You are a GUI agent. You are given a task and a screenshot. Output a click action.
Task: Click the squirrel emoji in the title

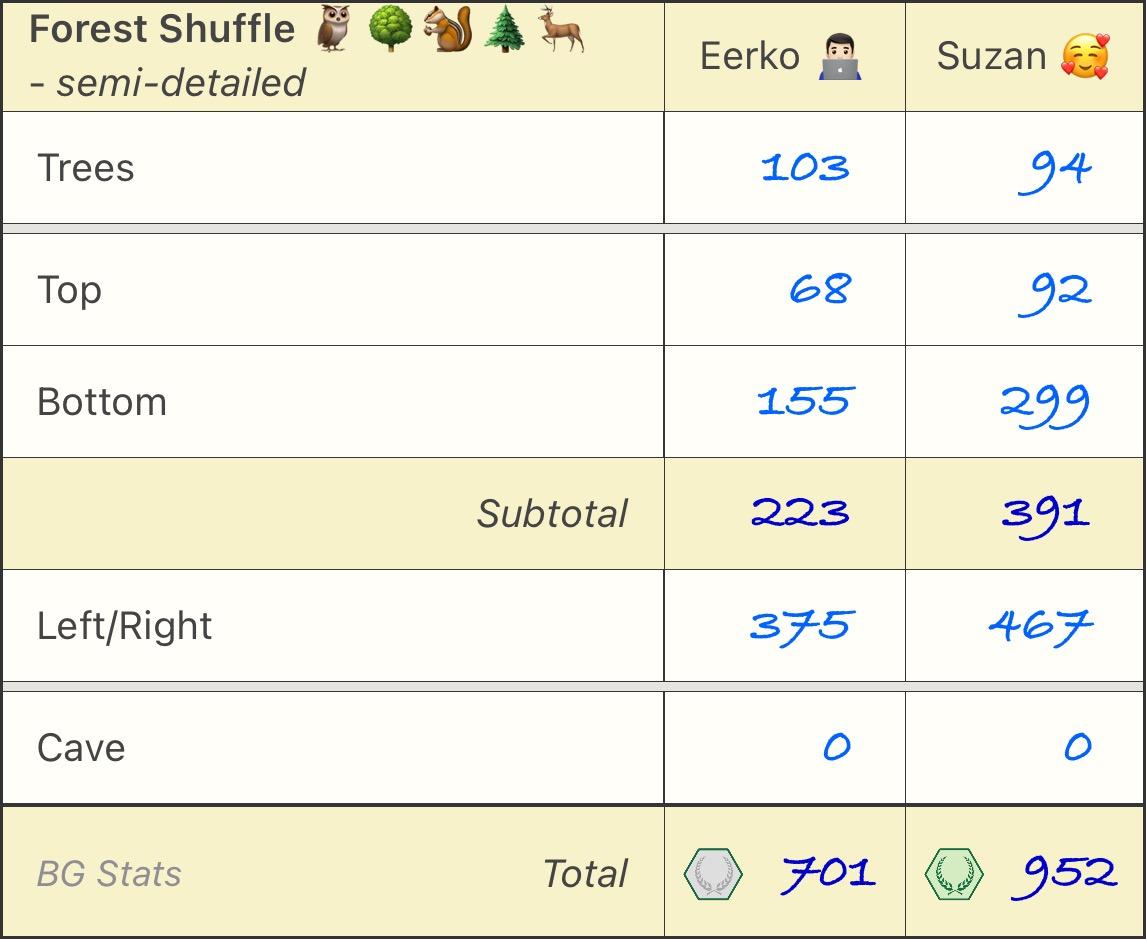(446, 30)
